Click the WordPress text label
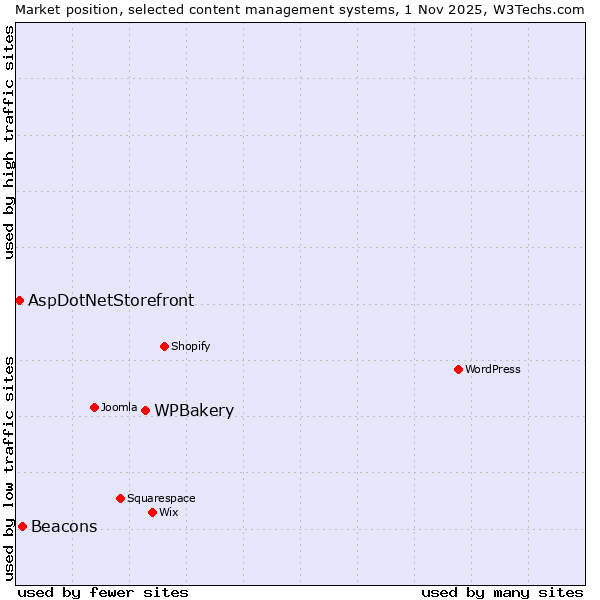This screenshot has height=600, width=600. (x=493, y=369)
